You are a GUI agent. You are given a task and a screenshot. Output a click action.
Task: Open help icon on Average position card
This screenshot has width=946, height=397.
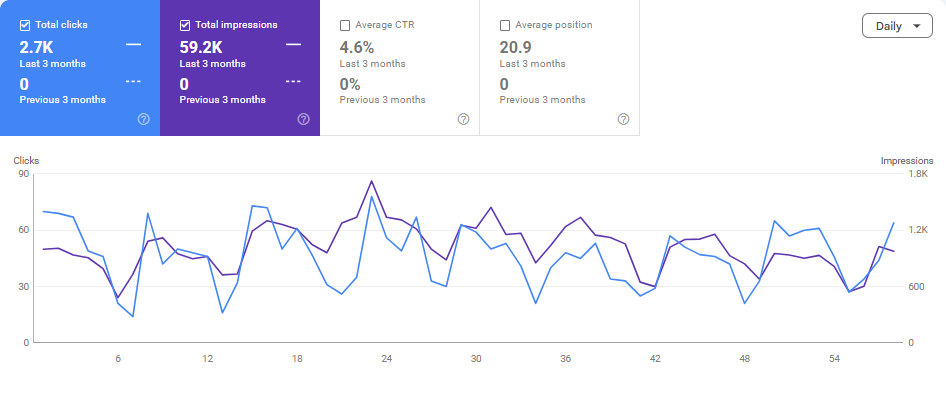(x=624, y=119)
